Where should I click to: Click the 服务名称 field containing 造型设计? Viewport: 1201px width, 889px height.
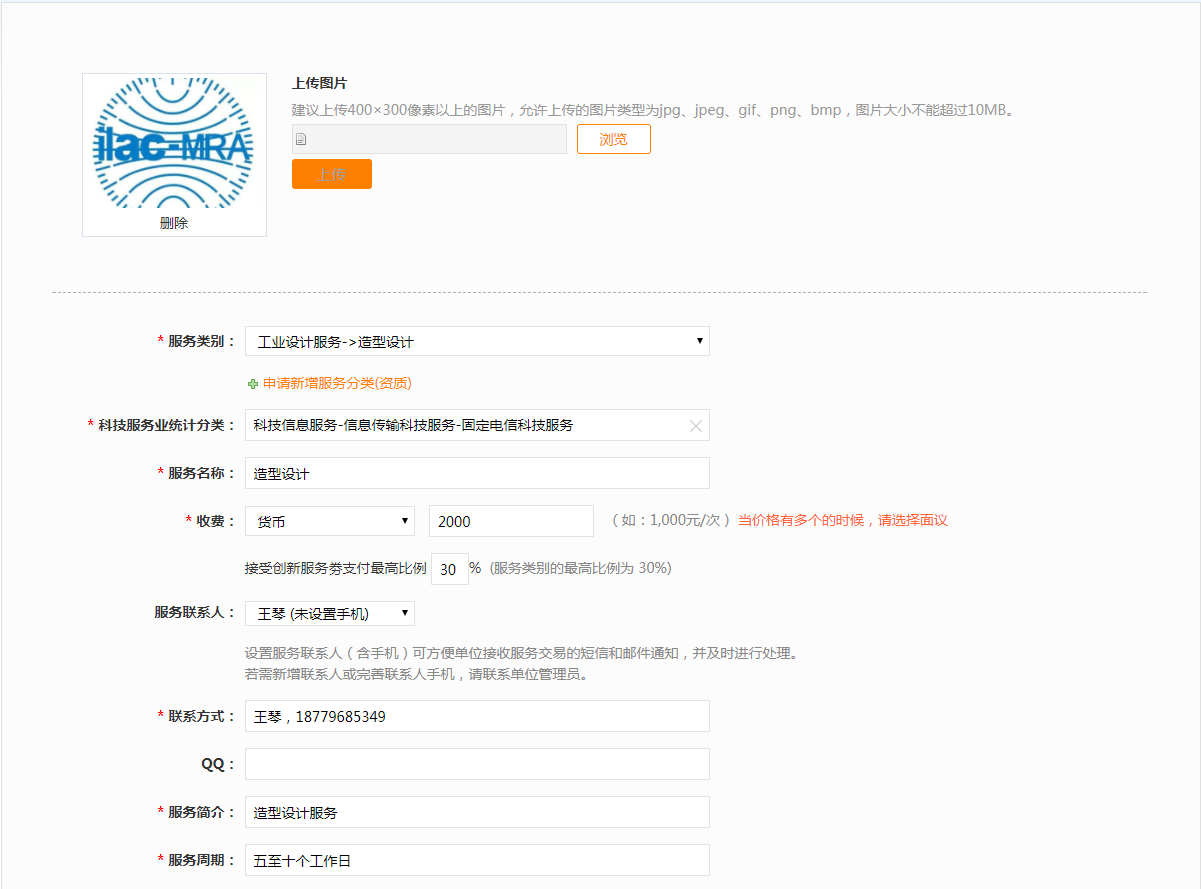(477, 473)
